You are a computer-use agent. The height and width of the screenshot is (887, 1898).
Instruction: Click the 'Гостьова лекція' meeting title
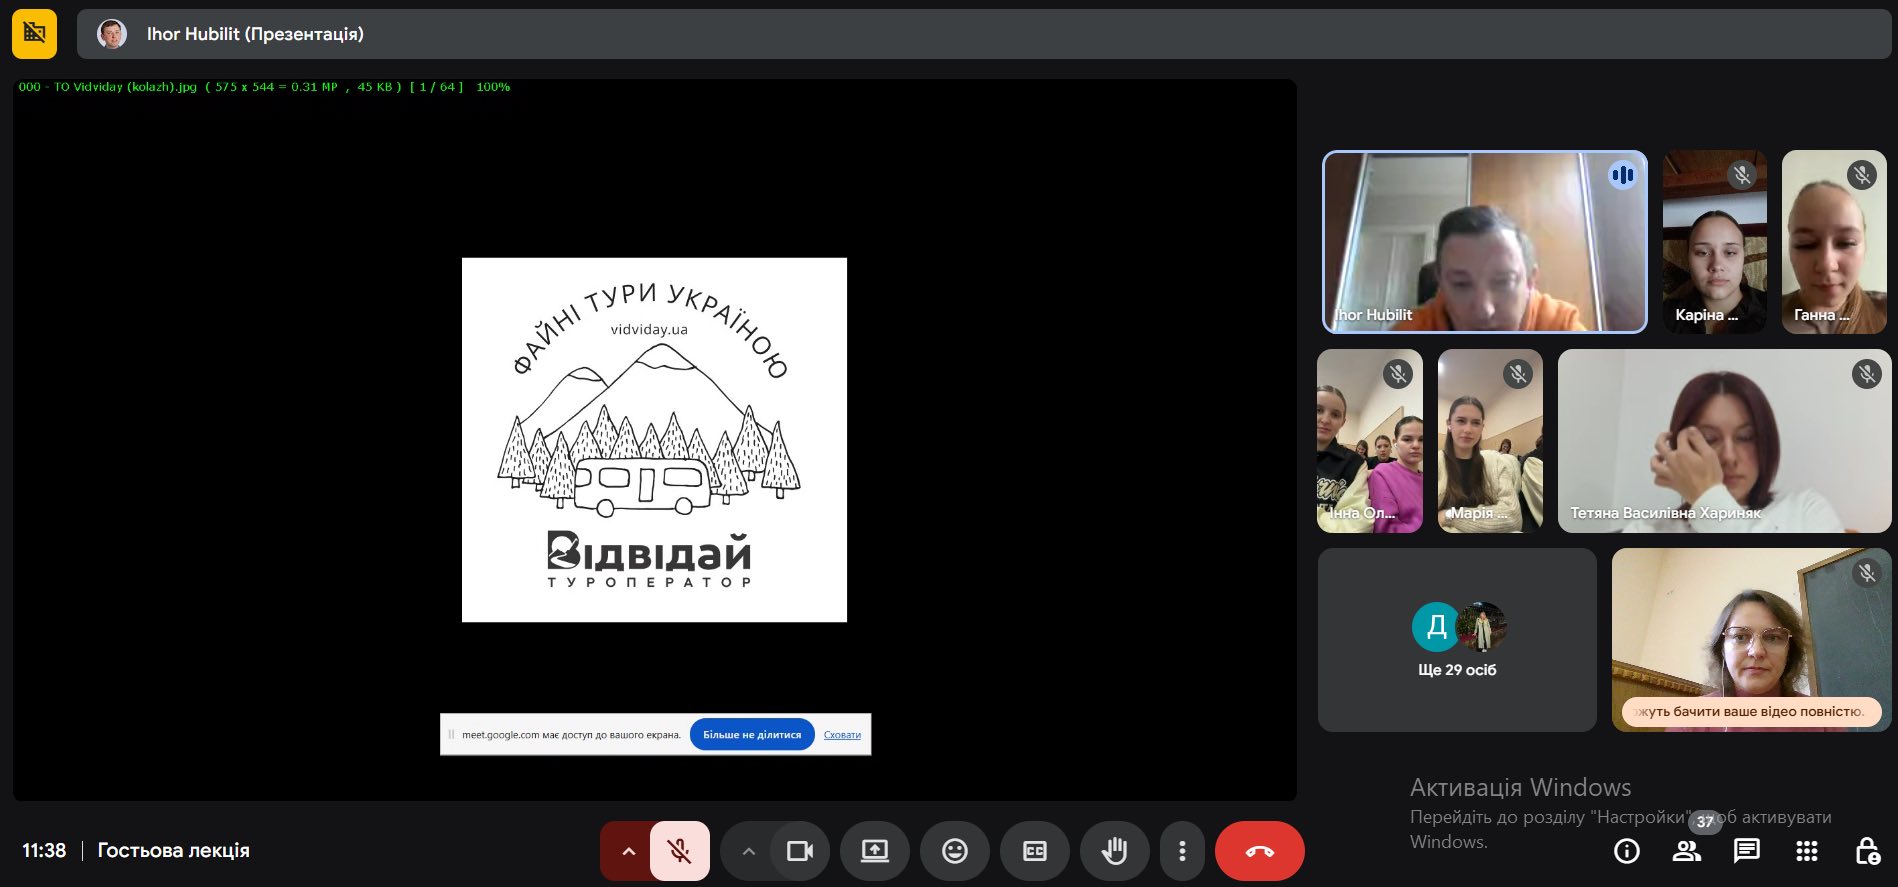(x=174, y=851)
